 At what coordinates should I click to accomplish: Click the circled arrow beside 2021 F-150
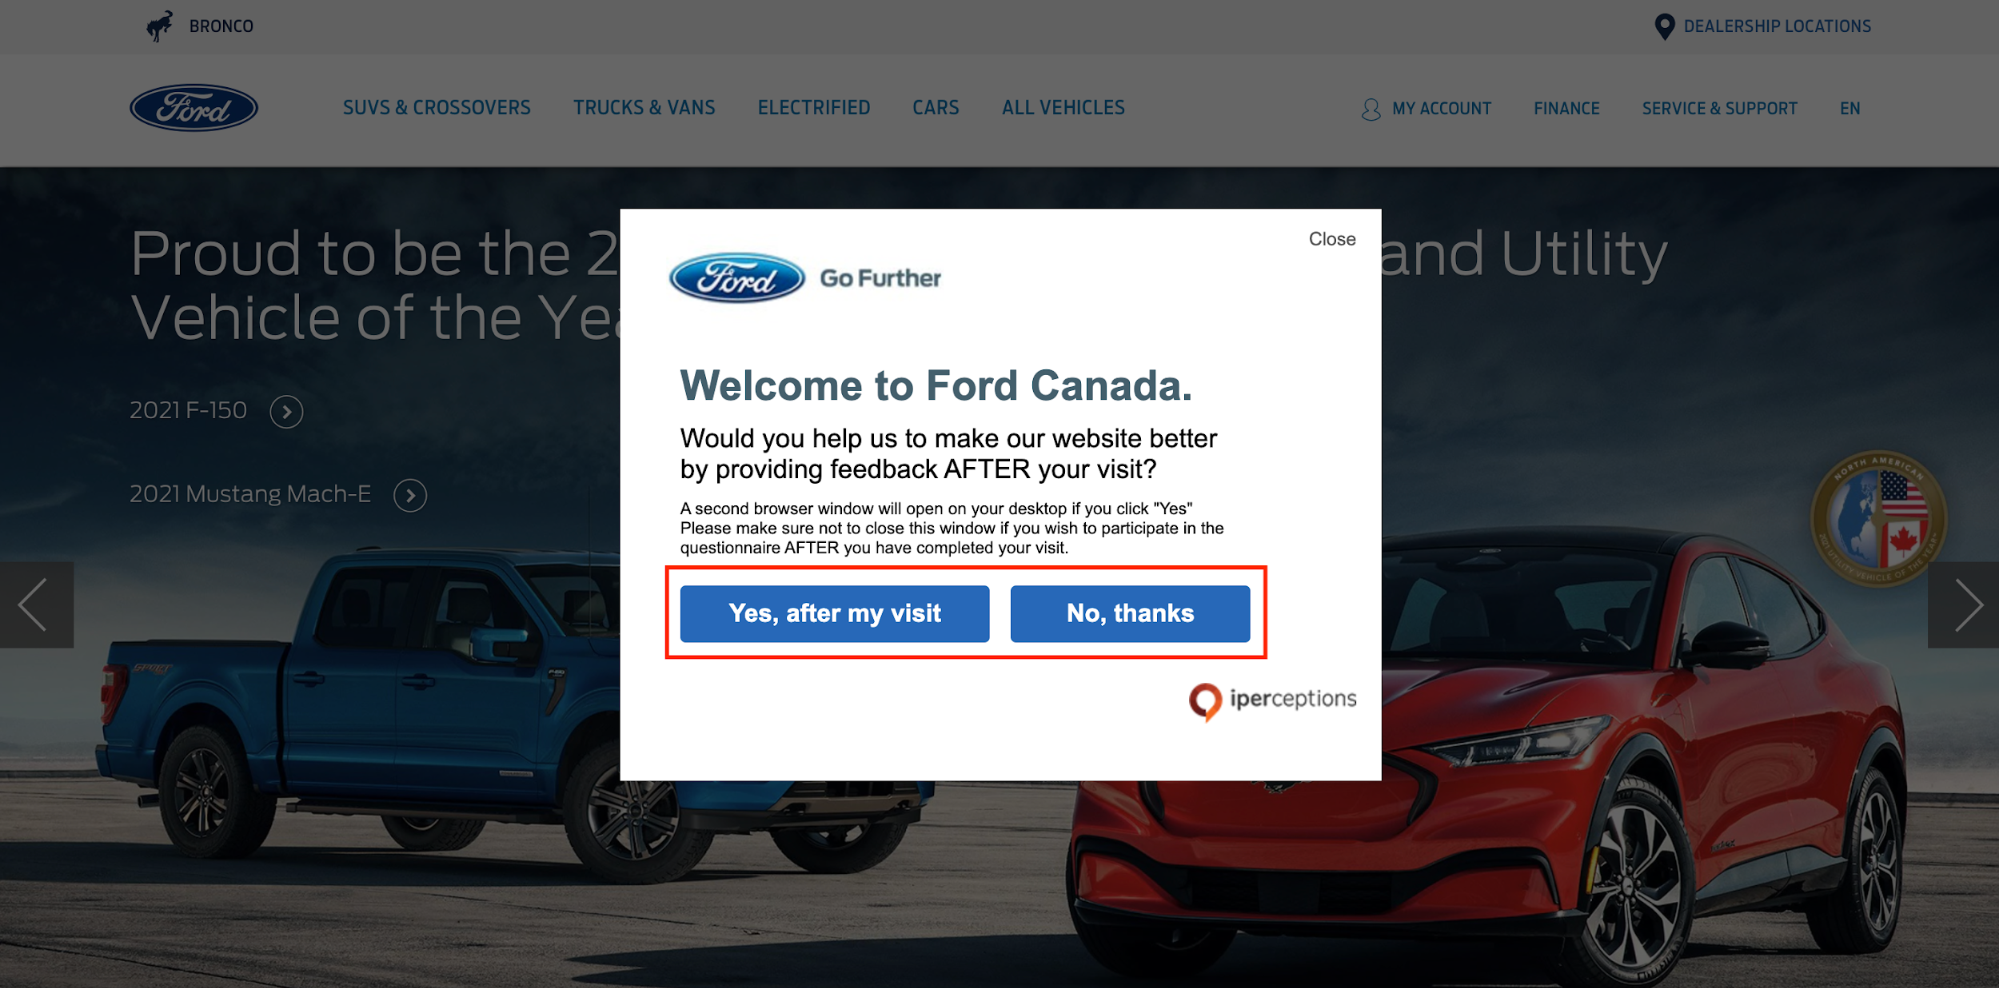click(x=286, y=412)
